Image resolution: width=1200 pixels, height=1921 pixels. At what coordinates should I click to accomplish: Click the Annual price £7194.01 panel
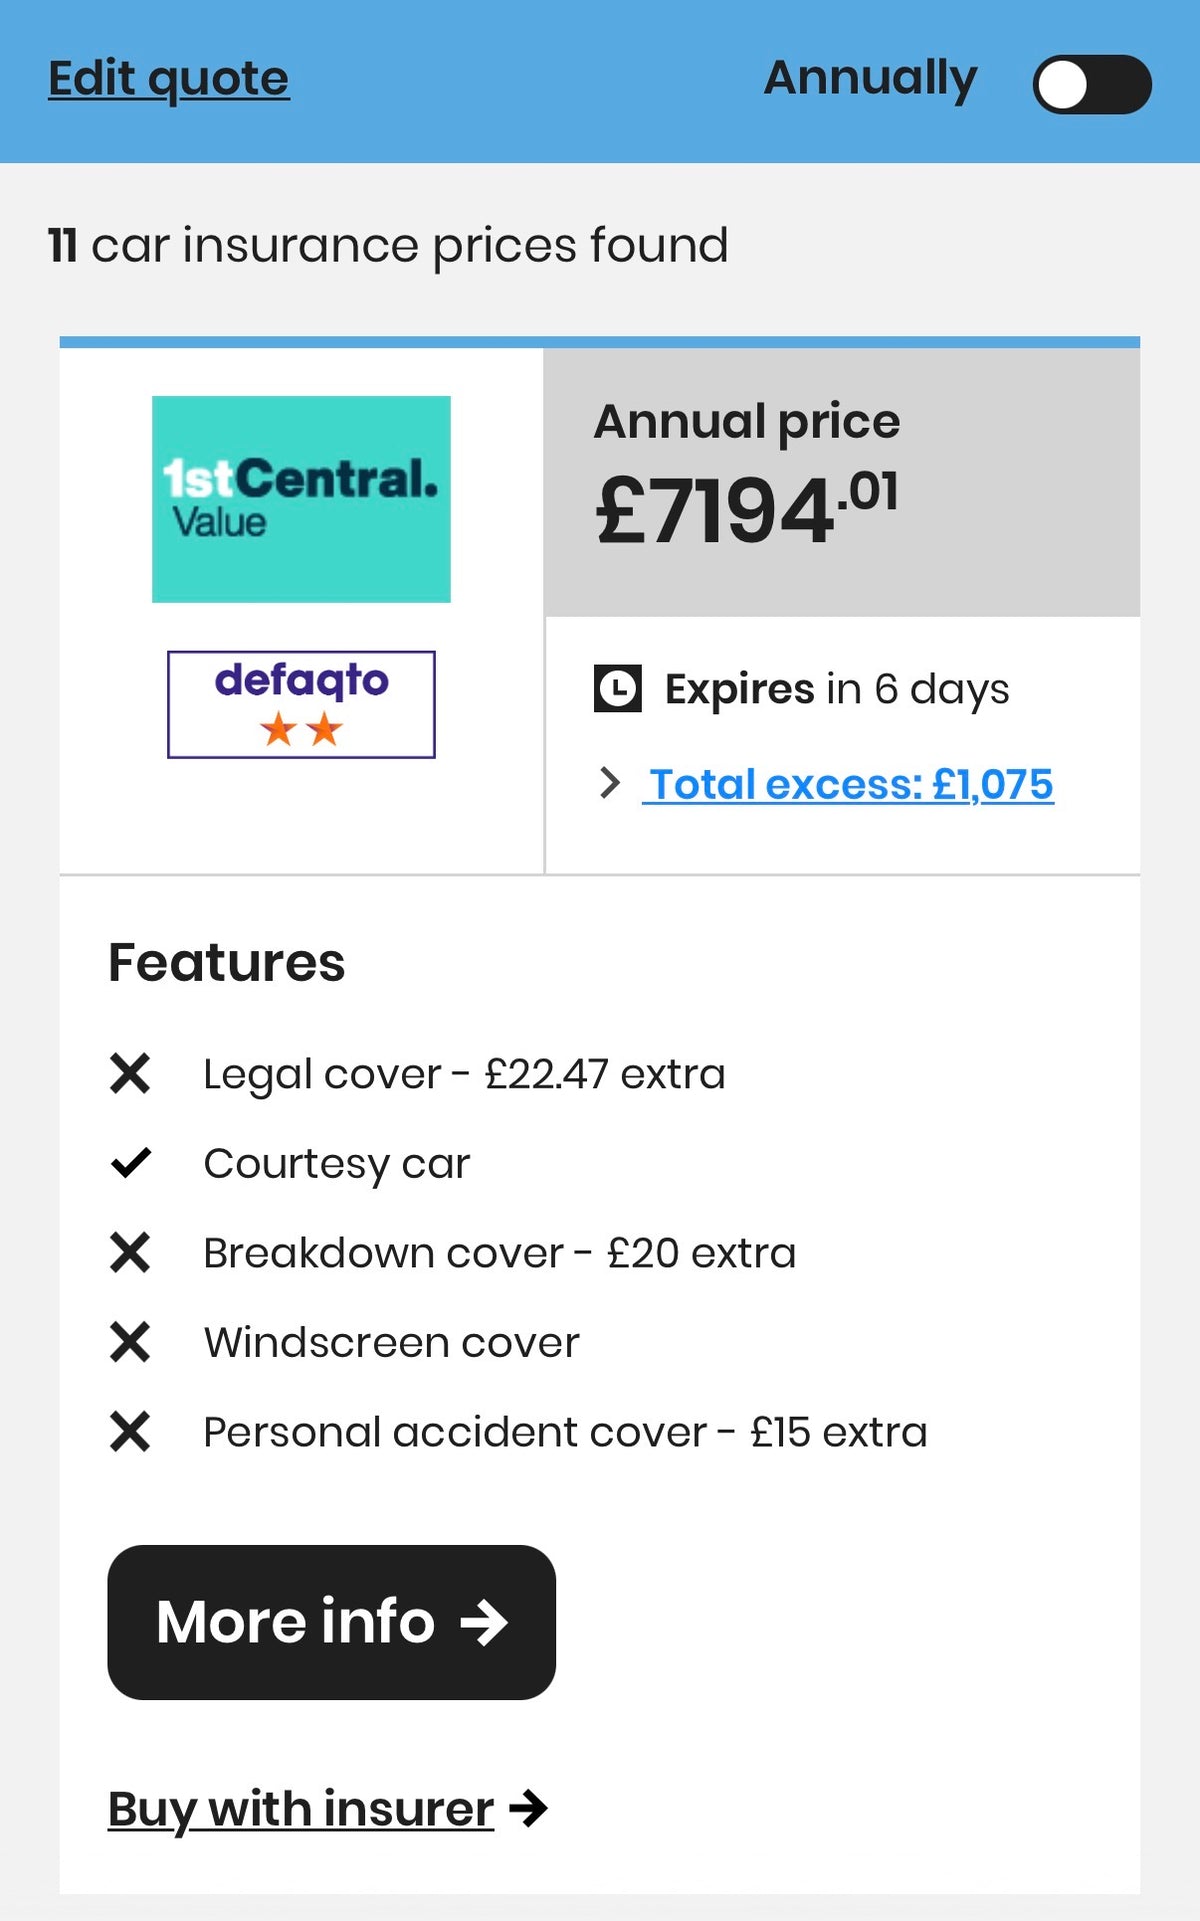coord(841,482)
